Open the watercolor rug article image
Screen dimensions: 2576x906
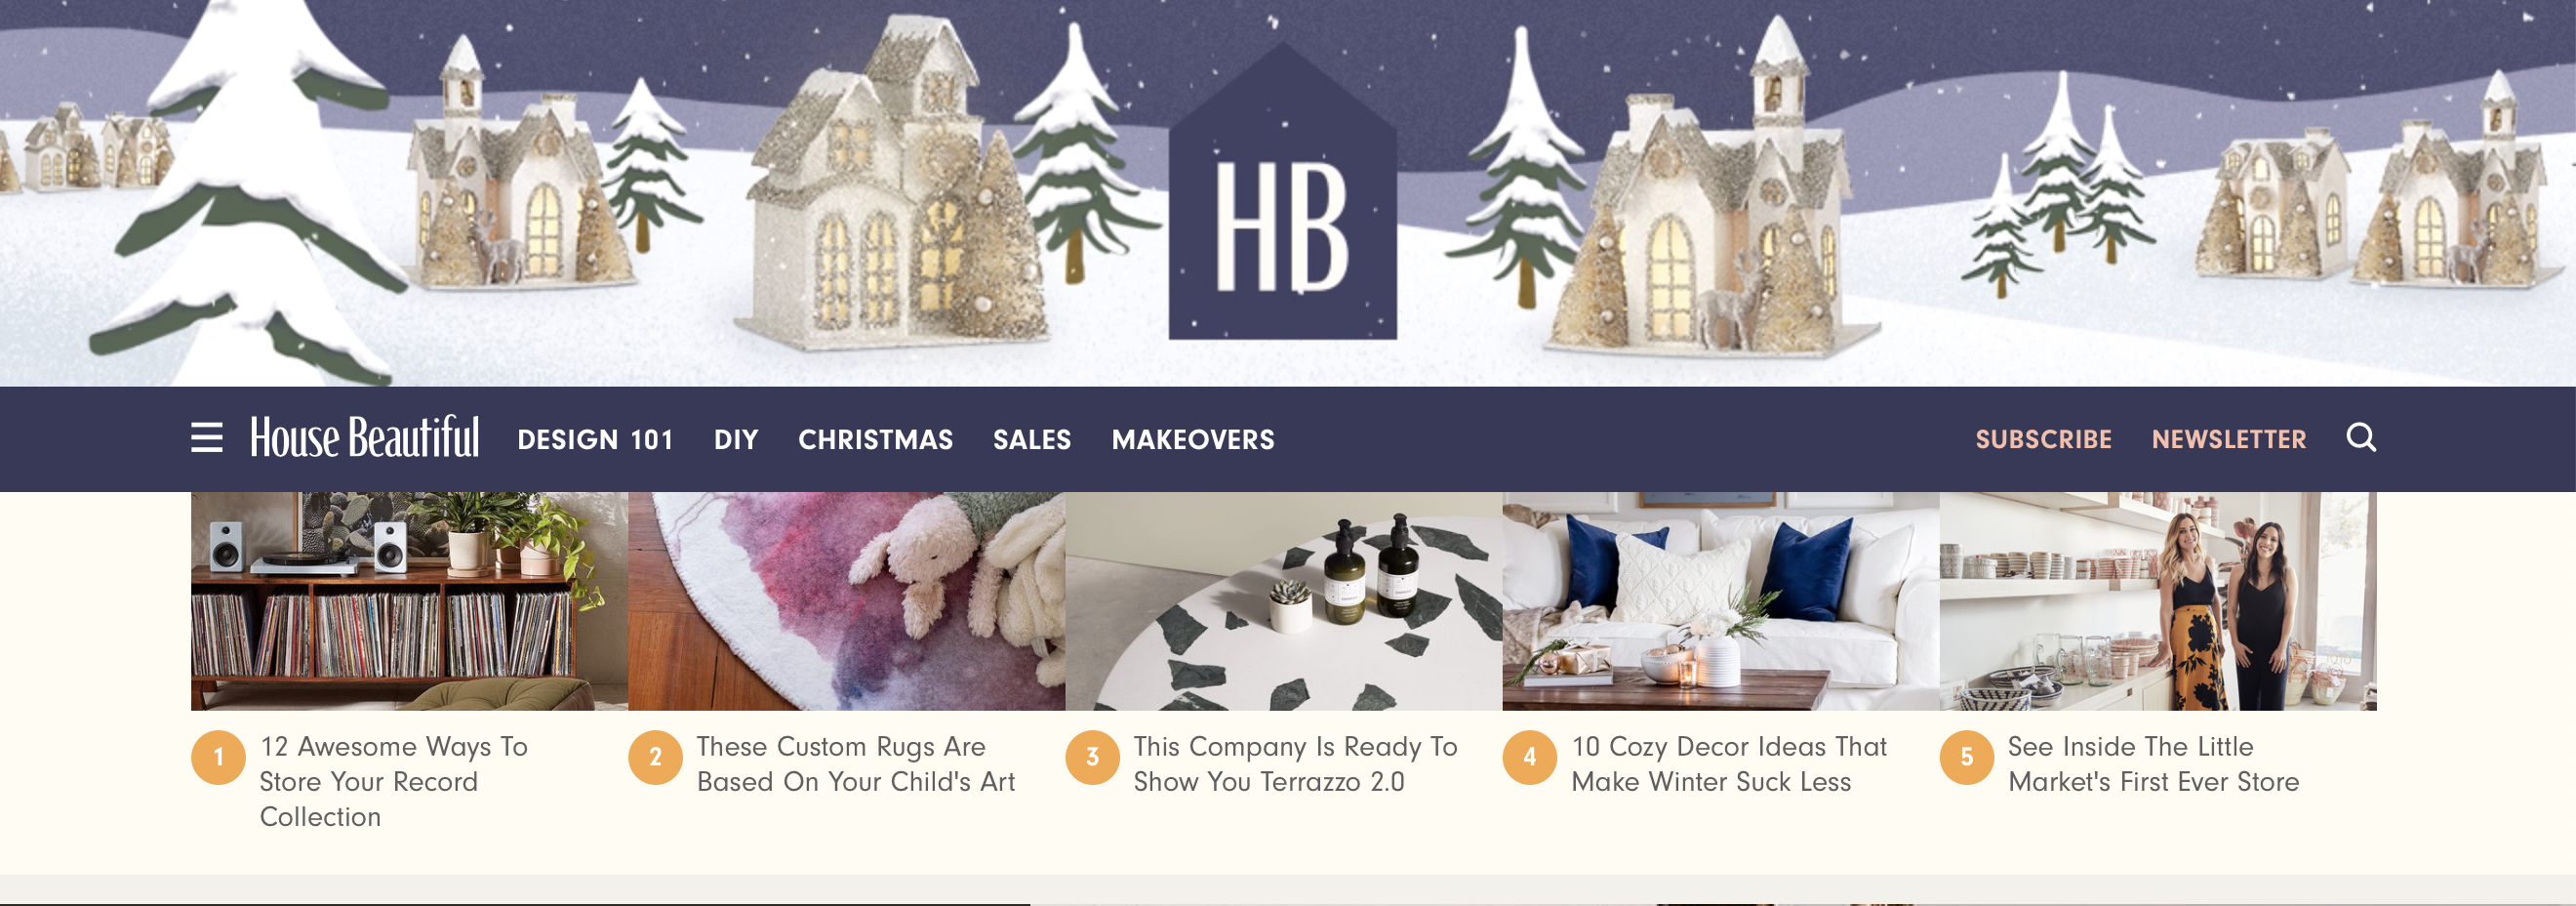(x=846, y=601)
